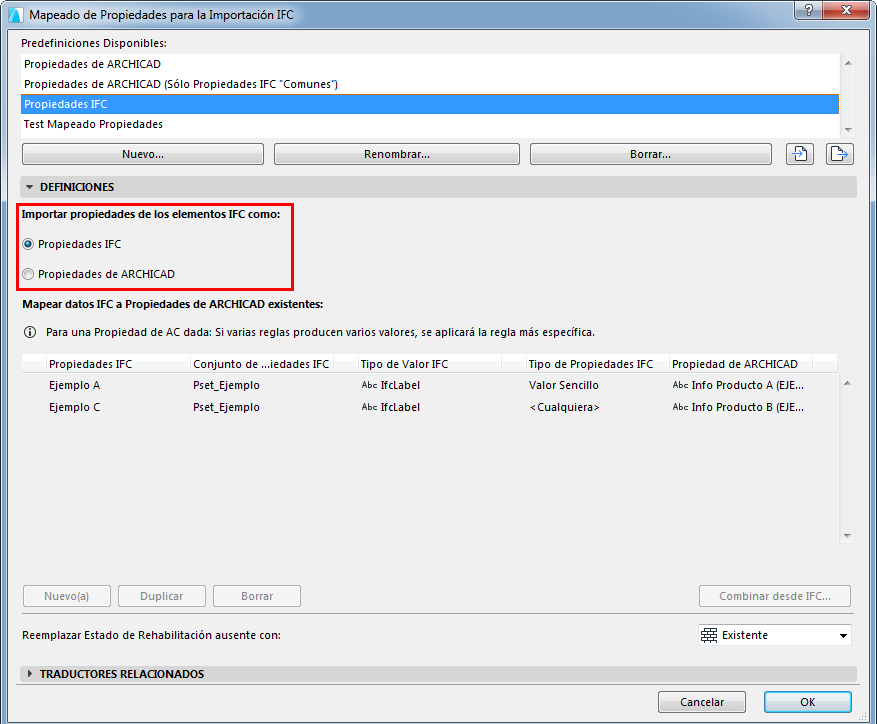Click the predefinitions list scroll up arrow
The width and height of the screenshot is (877, 724).
coord(848,63)
